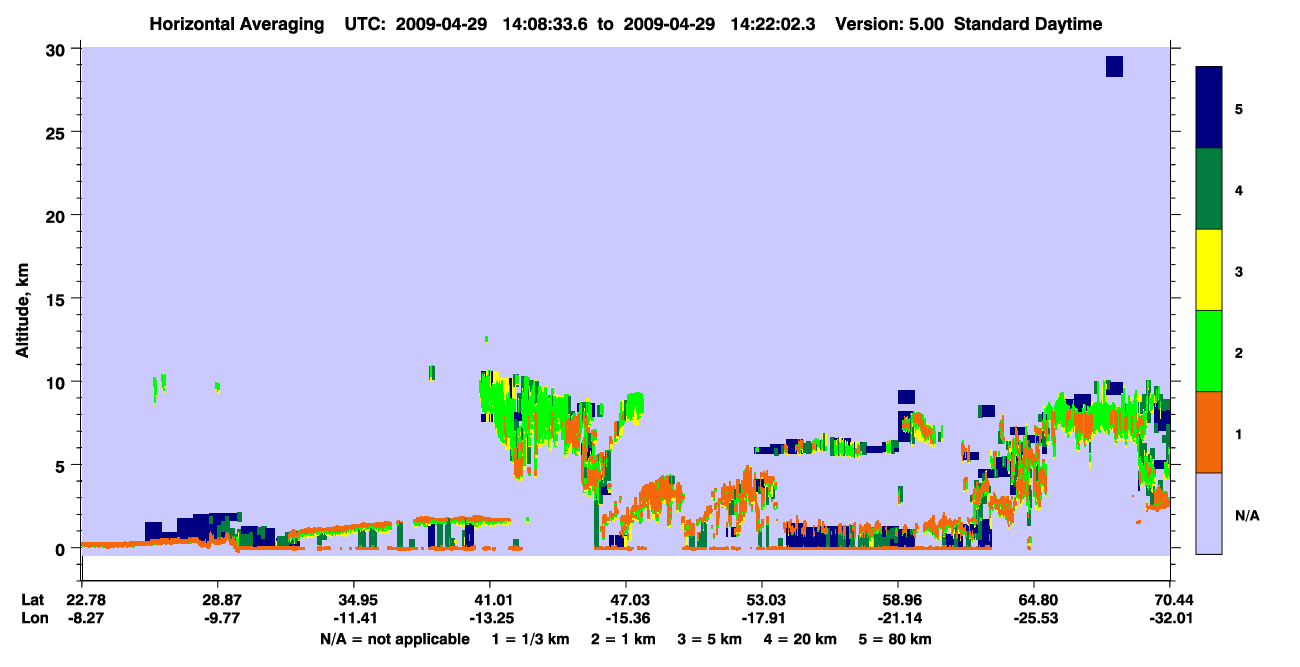Click the bright green level 2 colorbar segment
Screen dimensions: 1300x667
[x=1209, y=351]
